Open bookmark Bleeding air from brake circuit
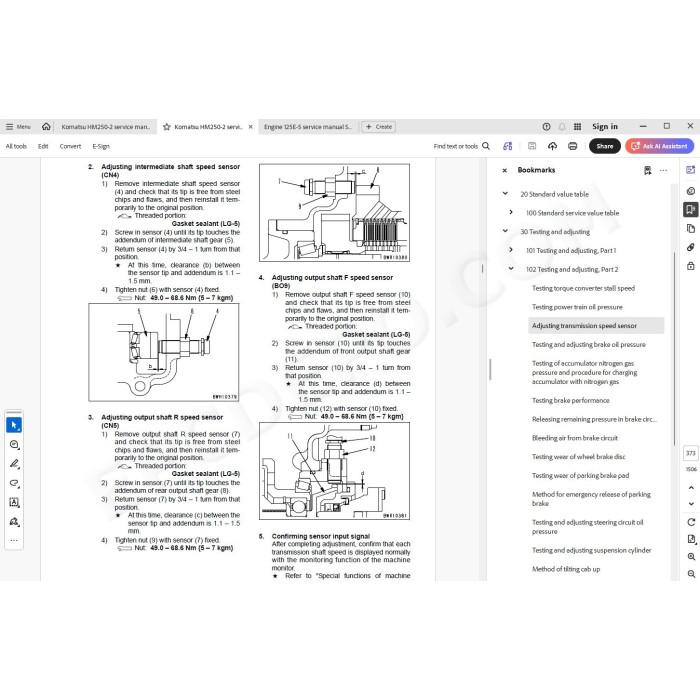The height and width of the screenshot is (700, 700). [x=575, y=438]
